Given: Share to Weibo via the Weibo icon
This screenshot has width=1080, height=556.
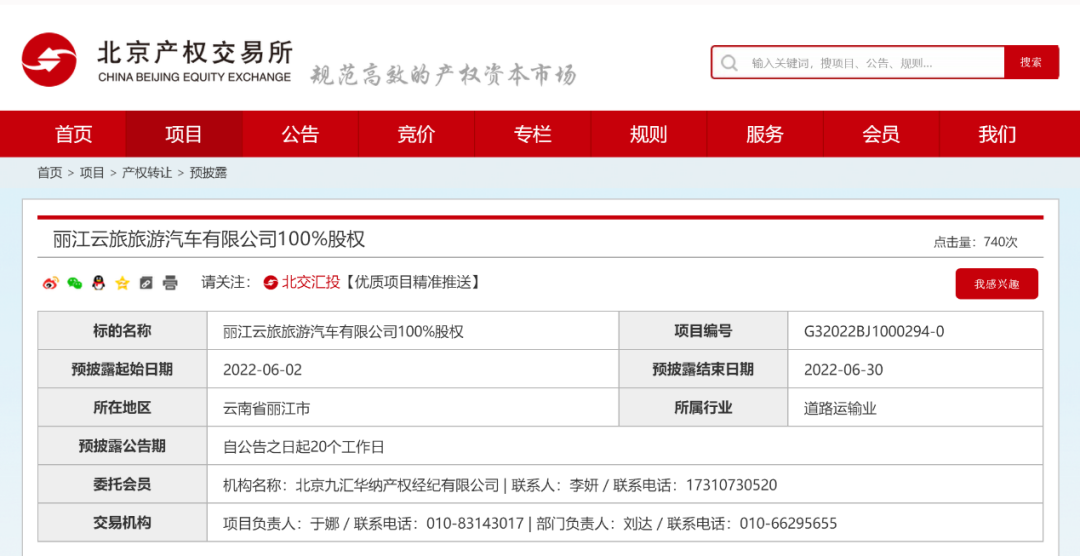Looking at the screenshot, I should pyautogui.click(x=51, y=283).
